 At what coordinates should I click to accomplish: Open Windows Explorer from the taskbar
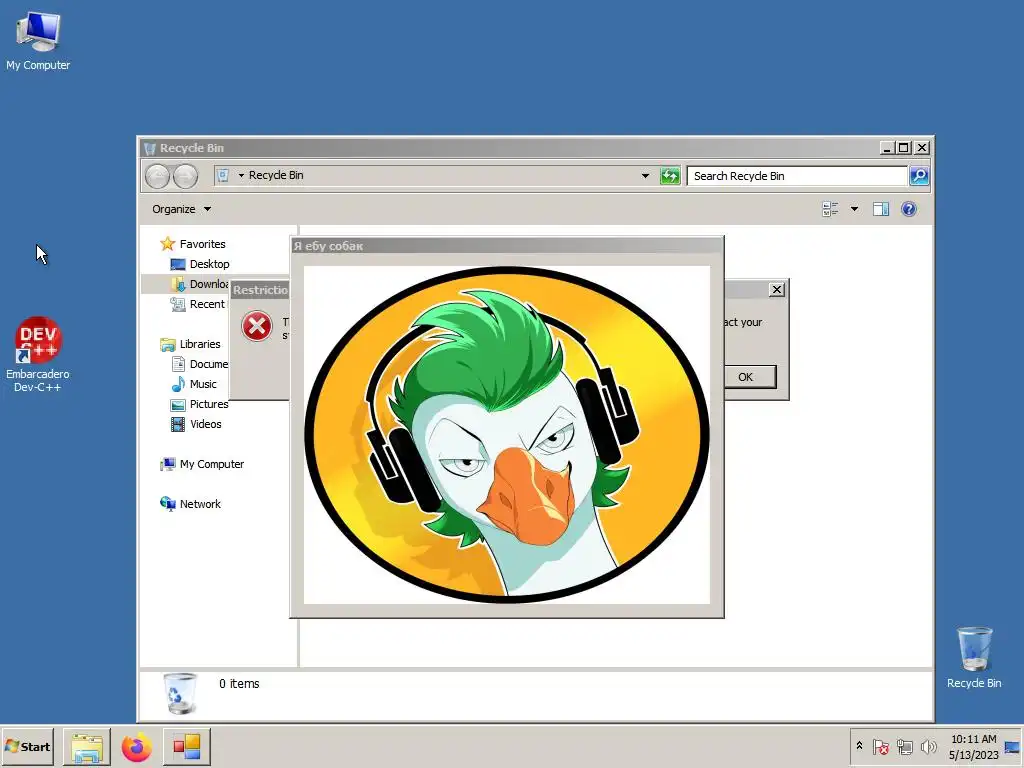[87, 747]
